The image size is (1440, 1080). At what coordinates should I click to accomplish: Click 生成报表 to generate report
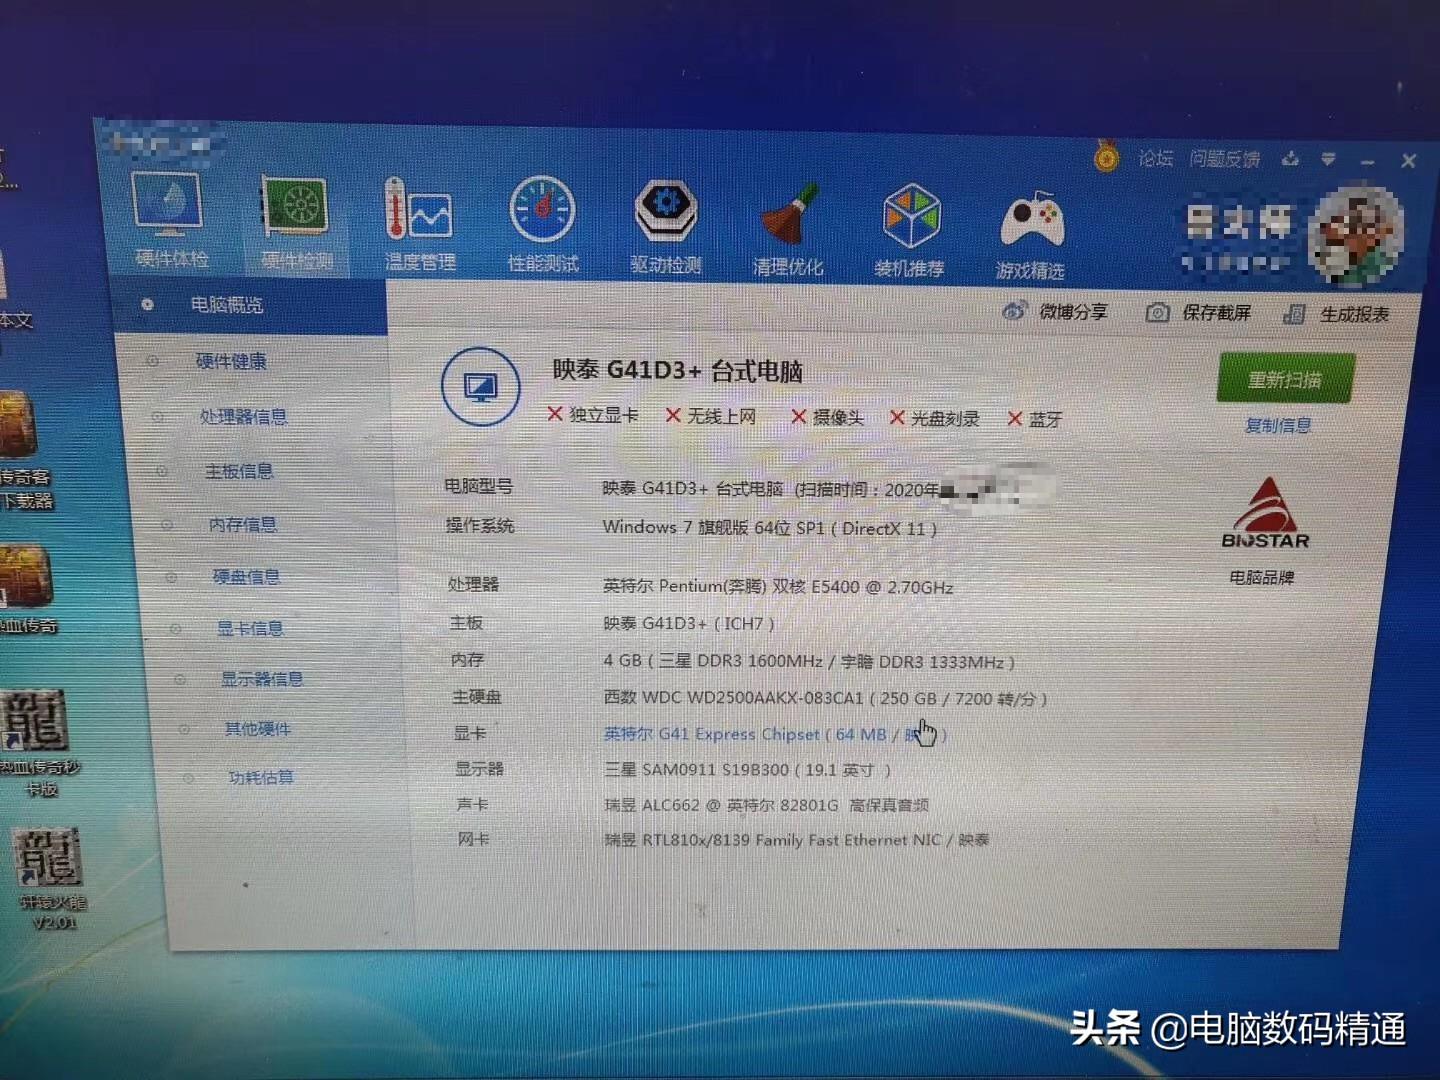click(x=1336, y=314)
